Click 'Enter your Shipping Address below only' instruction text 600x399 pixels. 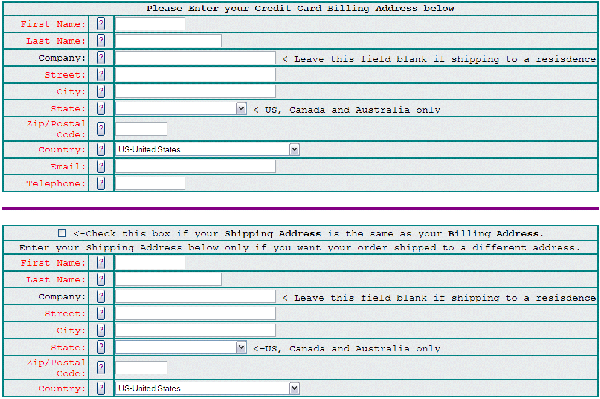tap(300, 248)
